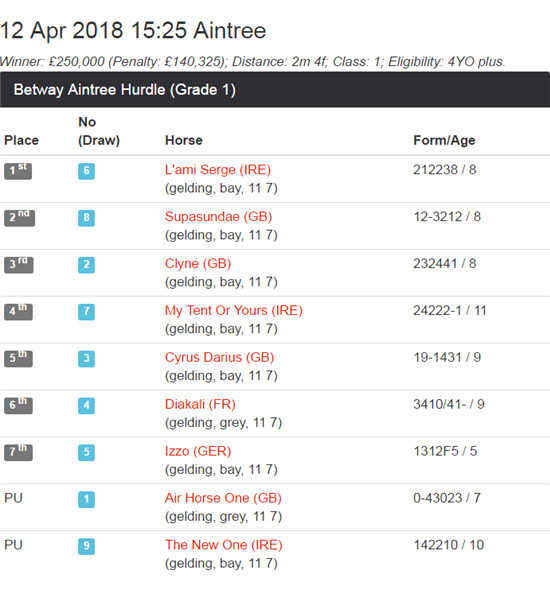
Task: Click the blue number 9 badge
Action: tap(86, 546)
